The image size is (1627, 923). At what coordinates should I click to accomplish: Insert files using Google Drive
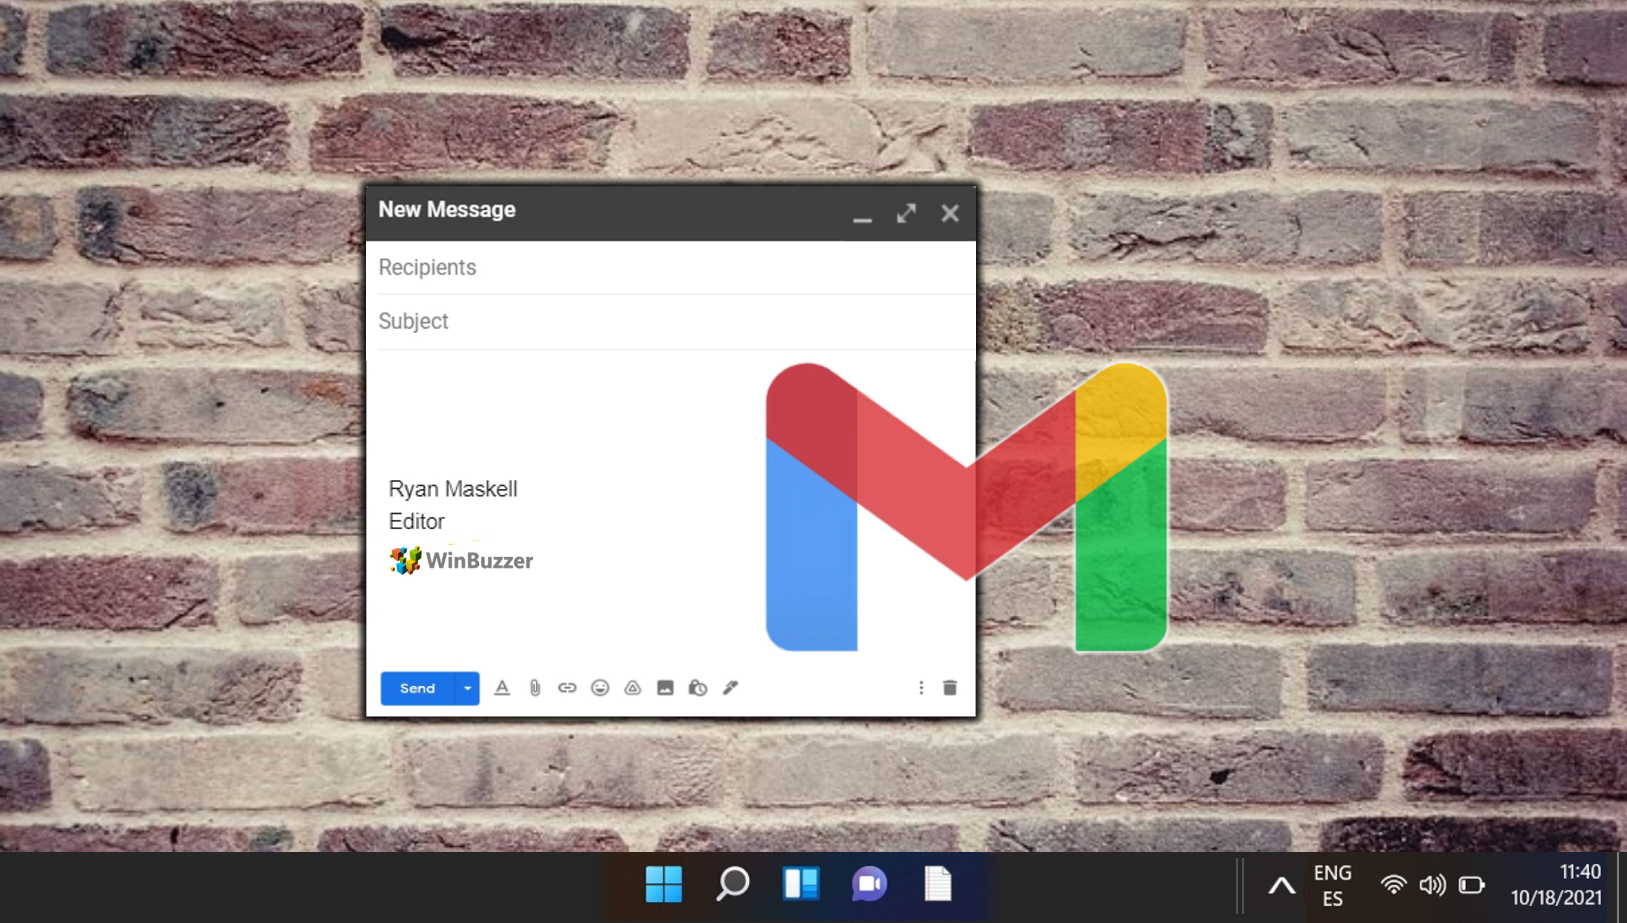pyautogui.click(x=632, y=688)
